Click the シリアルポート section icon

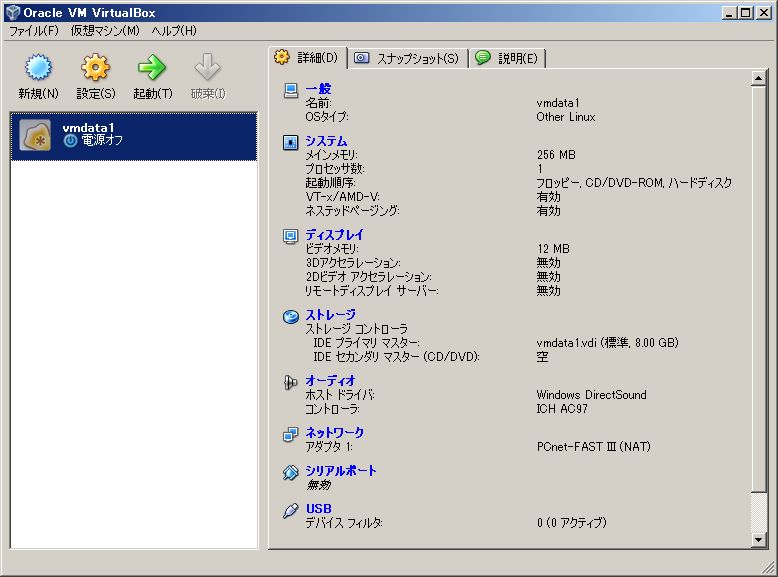coord(291,472)
